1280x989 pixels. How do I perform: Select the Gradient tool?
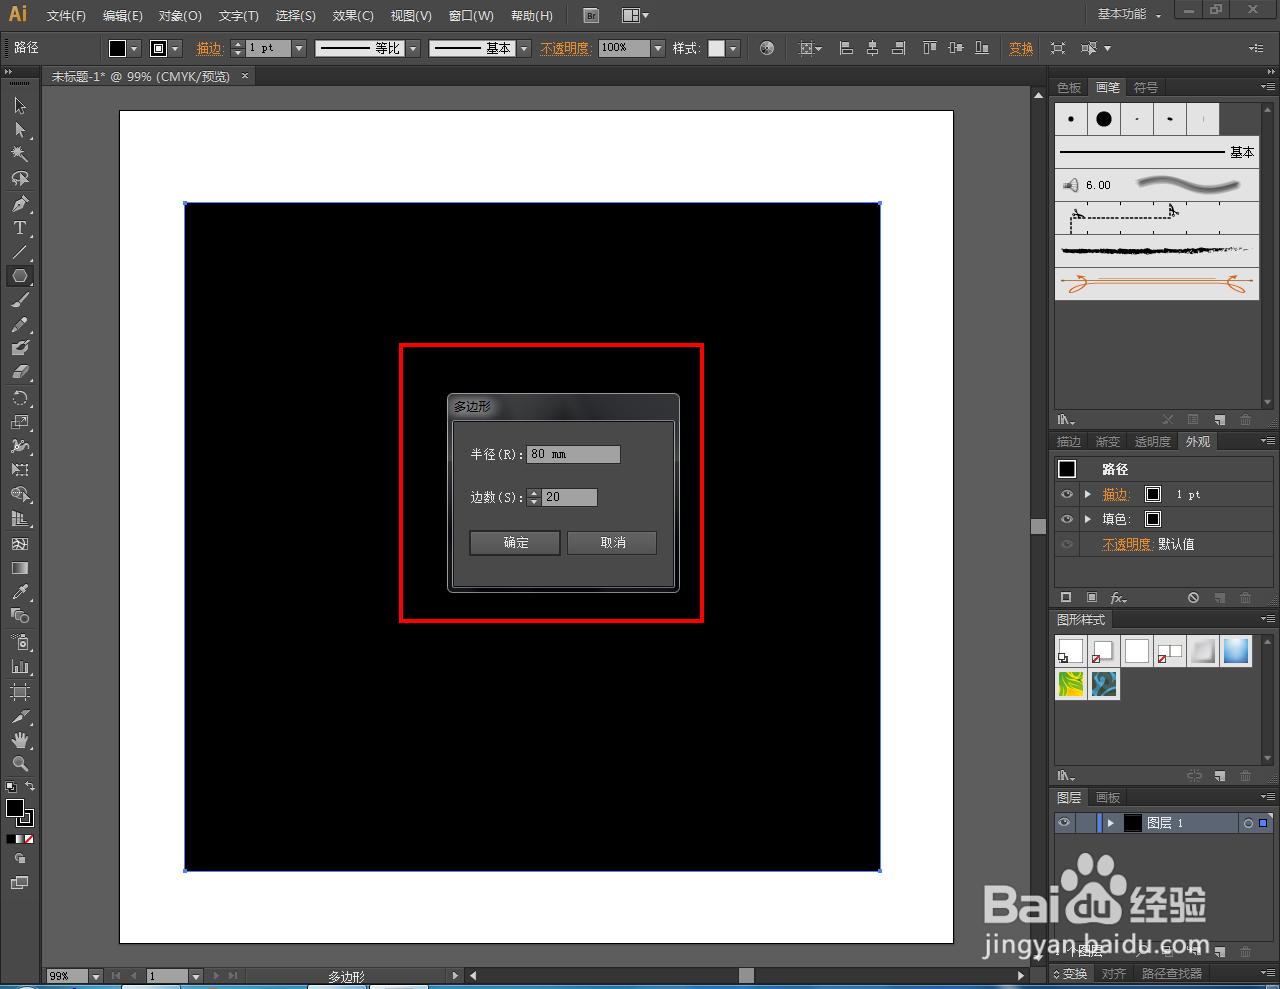tap(20, 568)
